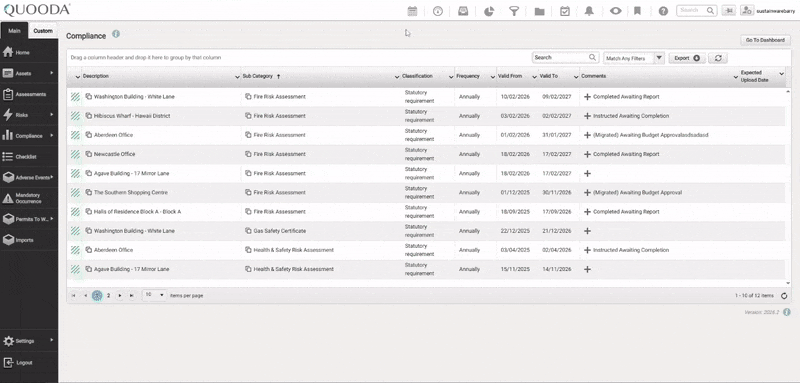Go to the first page arrow

73,295
